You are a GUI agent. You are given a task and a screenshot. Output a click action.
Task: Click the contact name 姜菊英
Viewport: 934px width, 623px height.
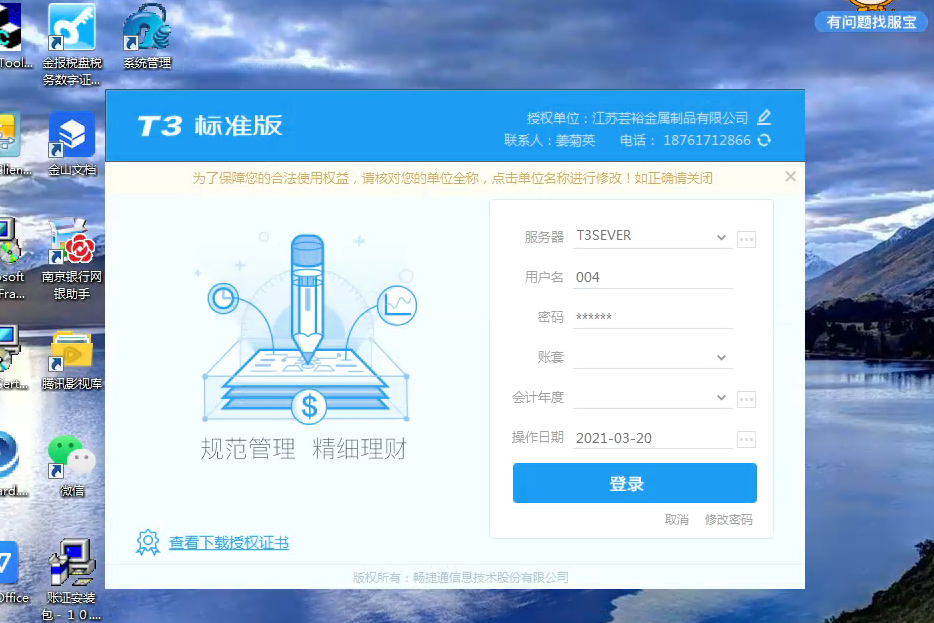pos(575,141)
